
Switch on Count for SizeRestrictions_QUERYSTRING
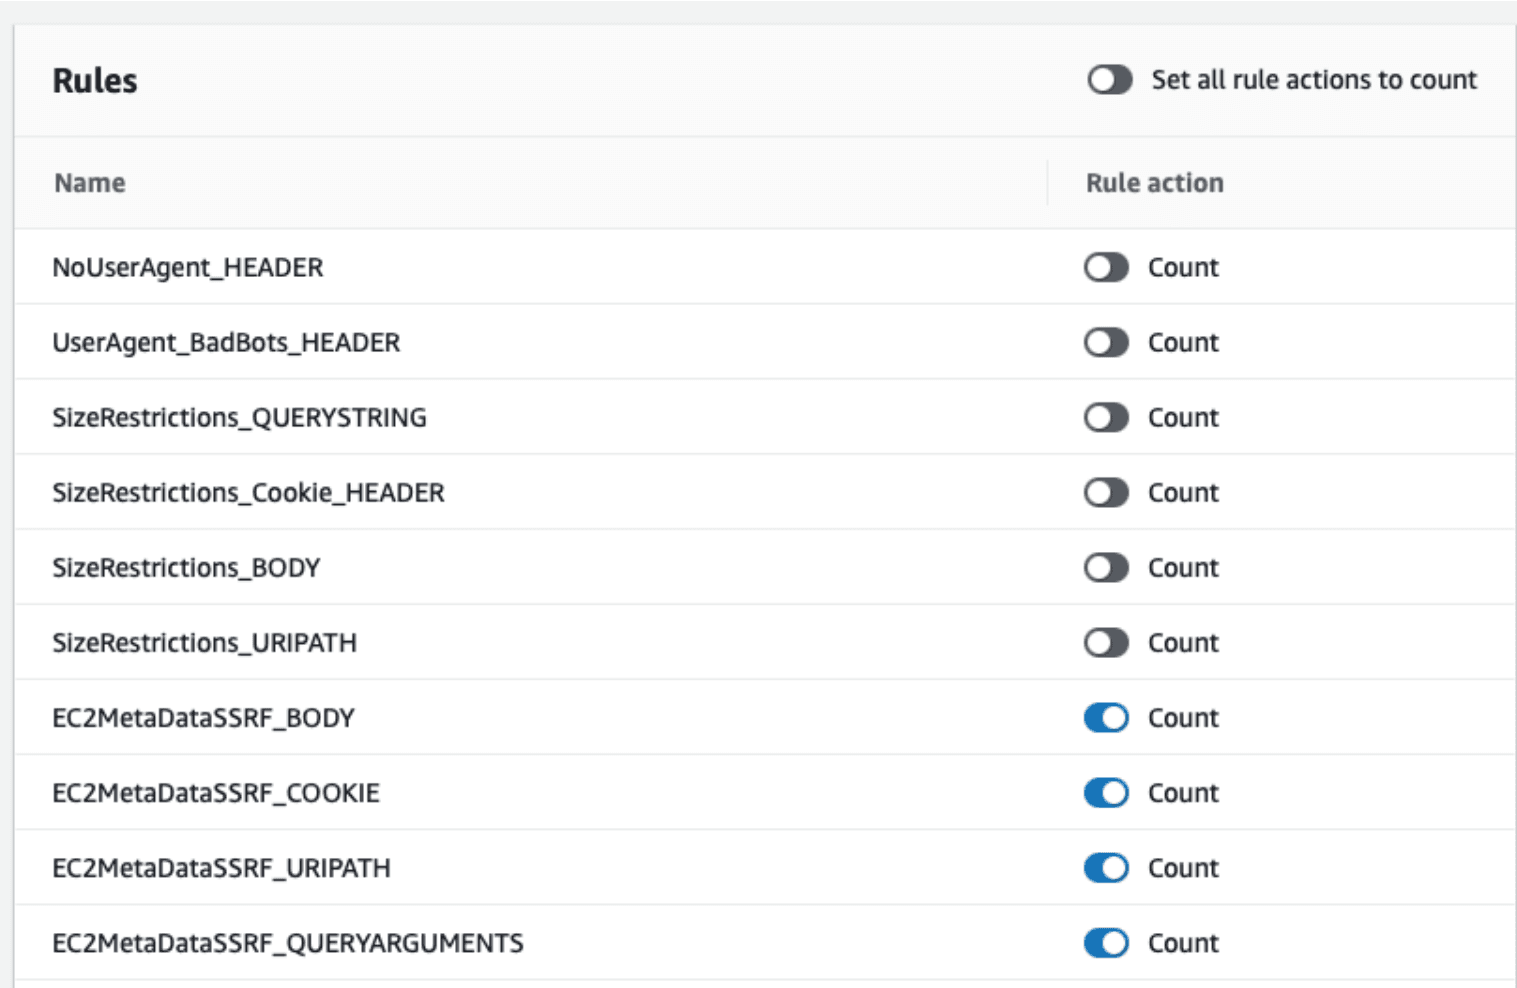pyautogui.click(x=1106, y=418)
